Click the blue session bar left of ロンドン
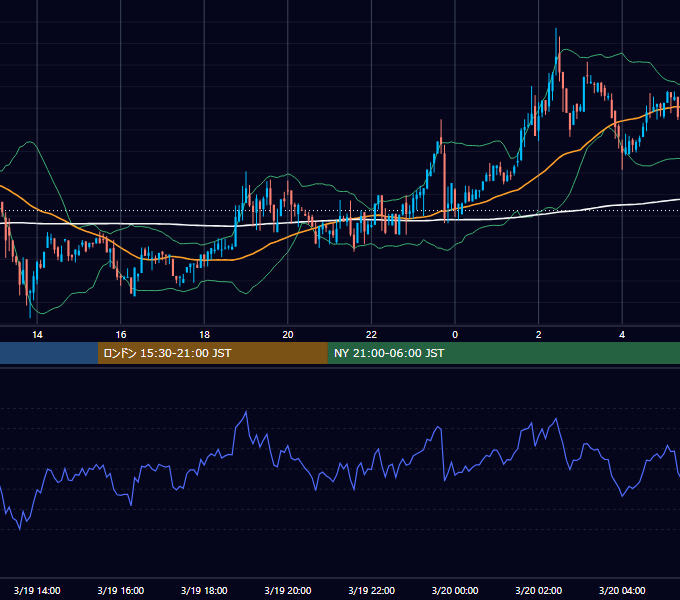This screenshot has height=600, width=680. click(49, 353)
